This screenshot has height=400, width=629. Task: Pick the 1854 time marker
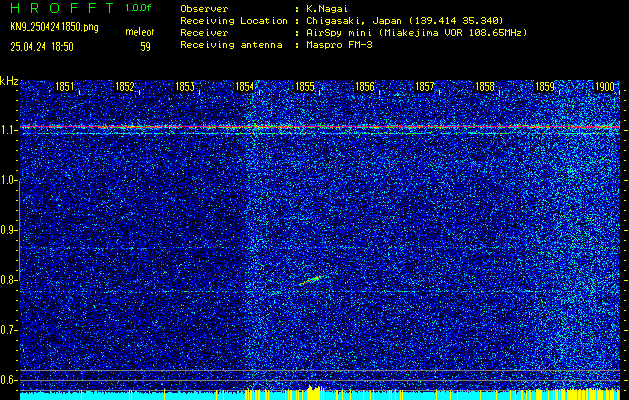coord(245,87)
